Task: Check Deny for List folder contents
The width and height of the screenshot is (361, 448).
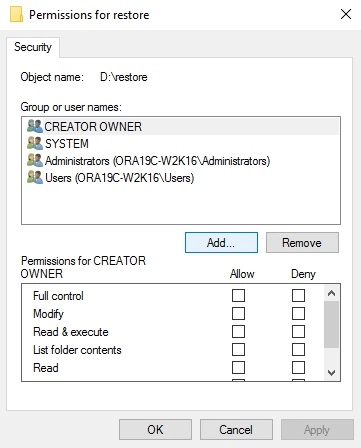Action: (x=298, y=350)
